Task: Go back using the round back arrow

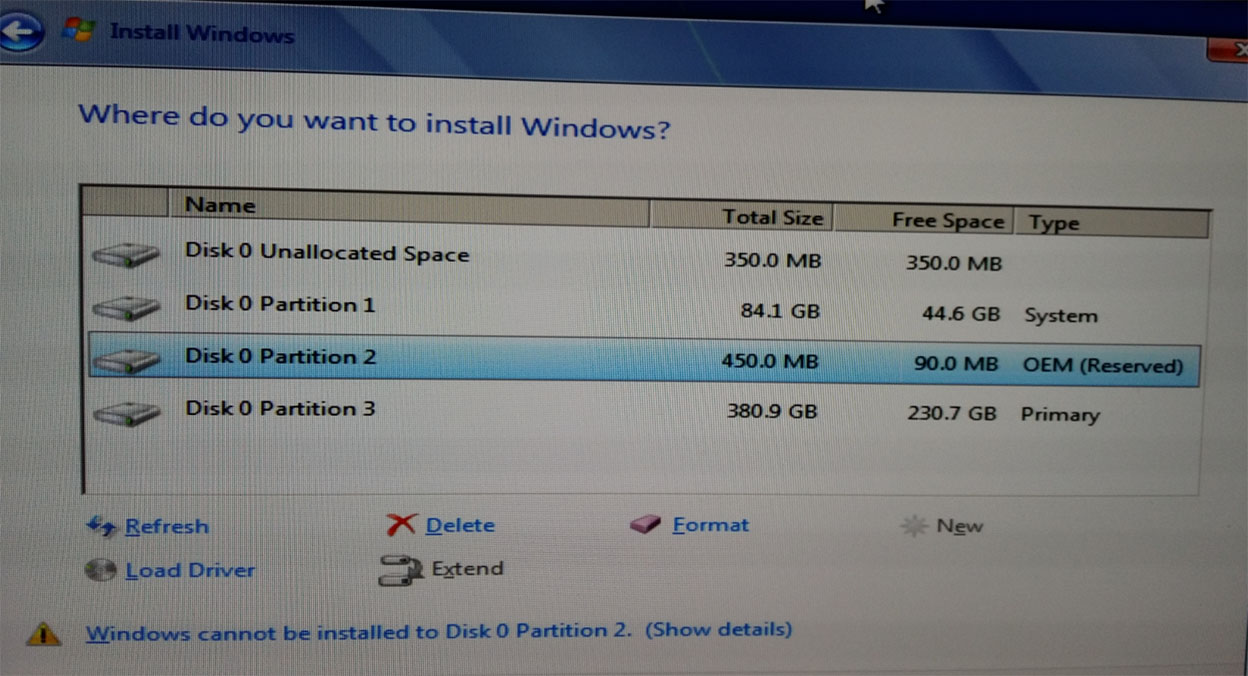Action: tap(20, 32)
